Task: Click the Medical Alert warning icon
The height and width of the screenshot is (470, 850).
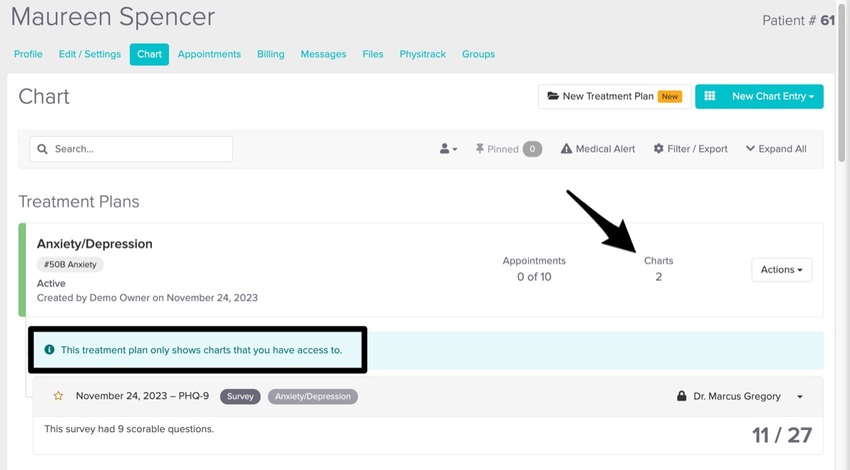Action: (566, 149)
